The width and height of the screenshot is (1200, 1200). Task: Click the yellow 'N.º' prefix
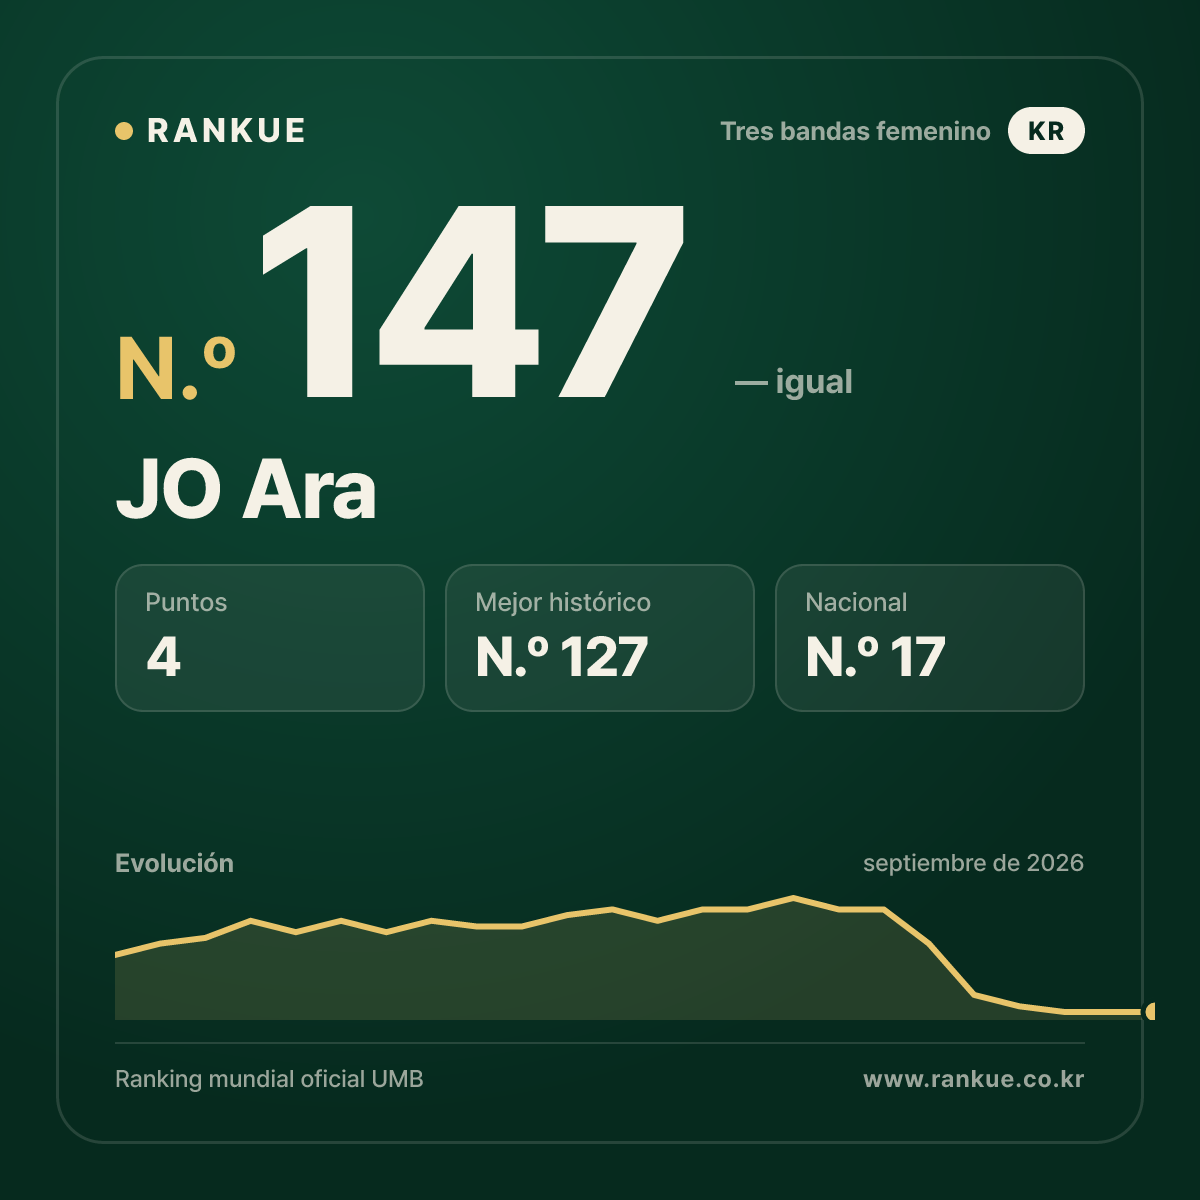pyautogui.click(x=177, y=370)
